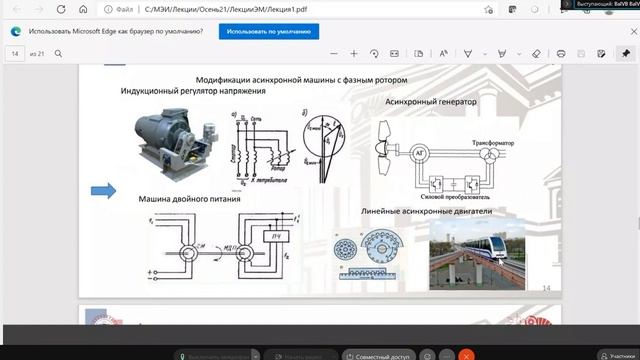Click heading 'Асинхронный генератор'

(x=431, y=102)
